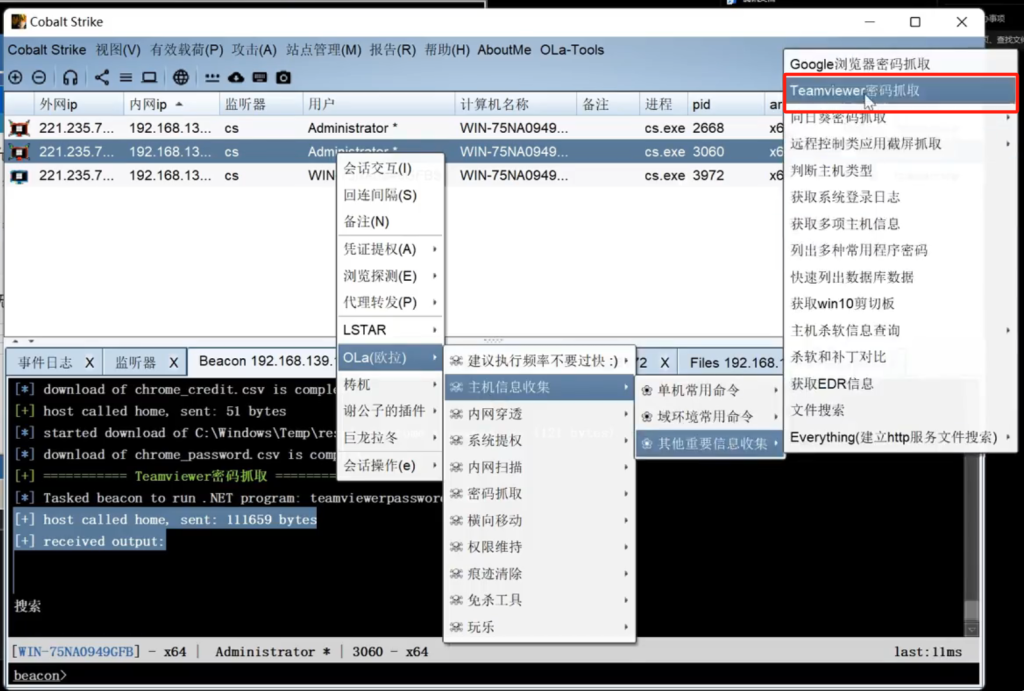The width and height of the screenshot is (1024, 691).
Task: Choose 文件搜索 from the submenu
Action: coord(900,410)
